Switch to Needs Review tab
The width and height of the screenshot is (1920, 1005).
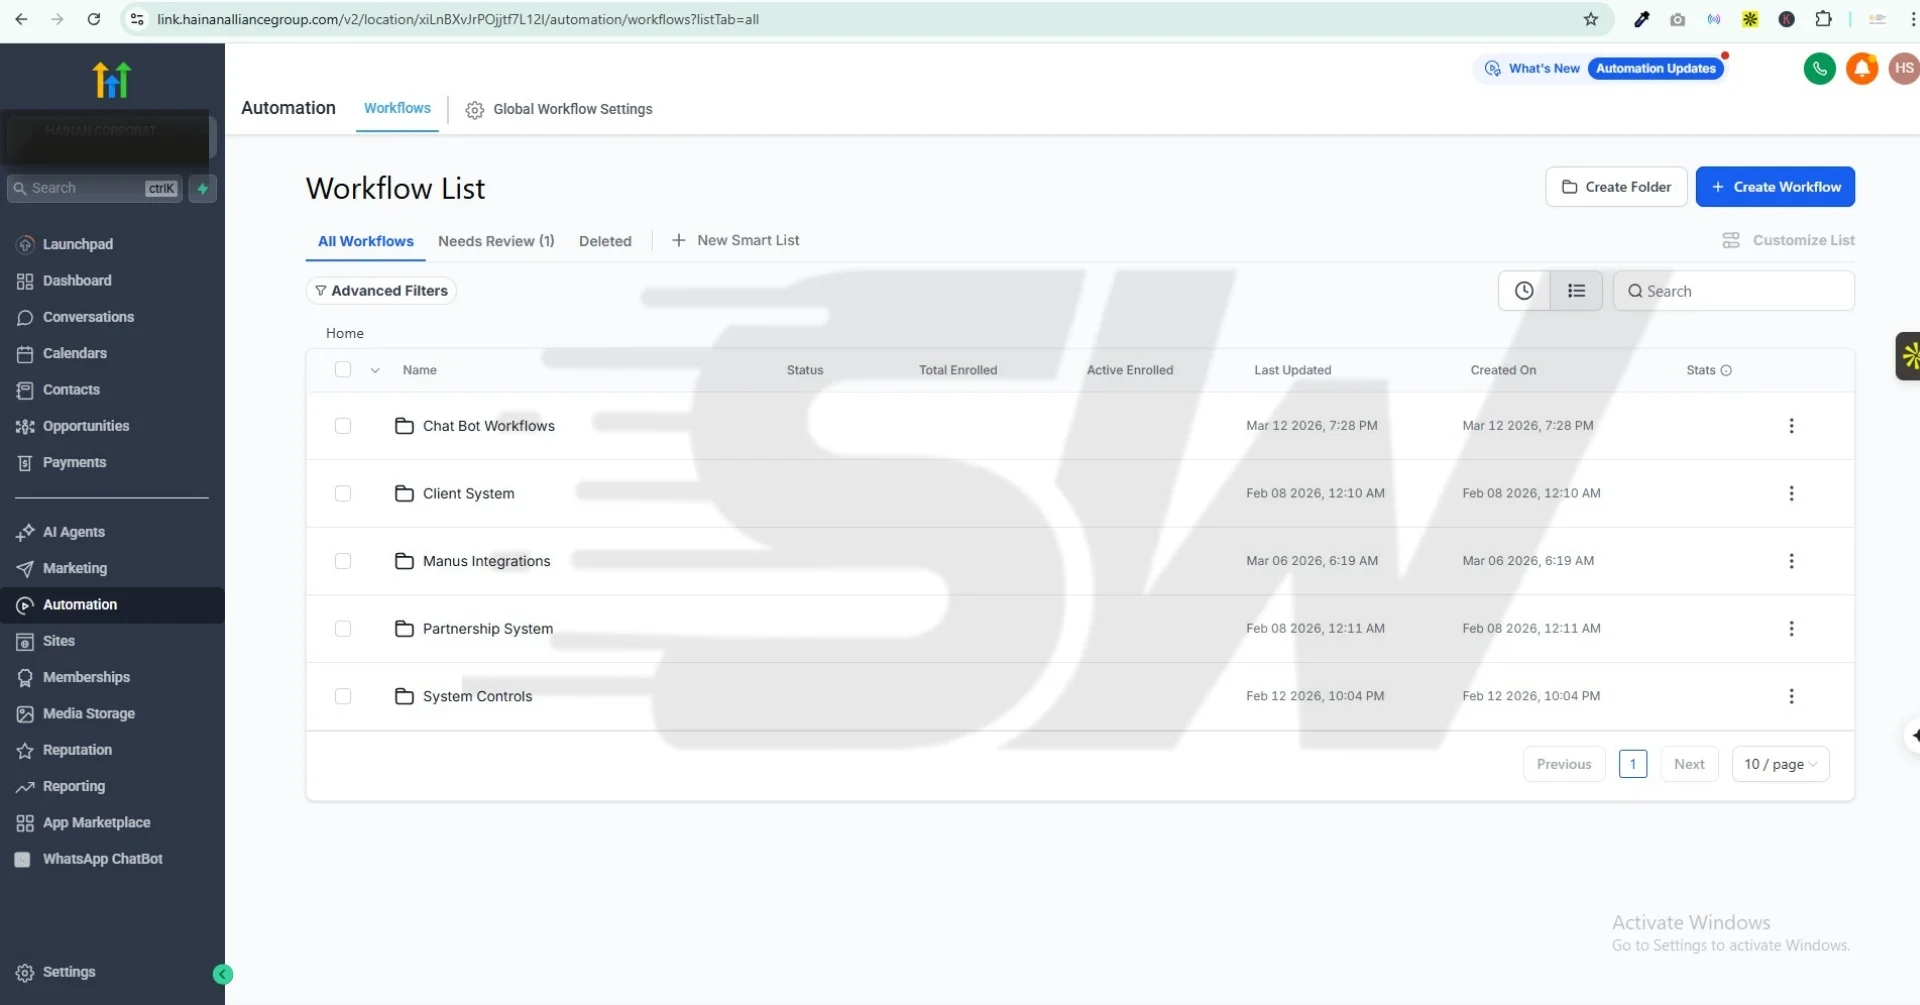point(496,241)
